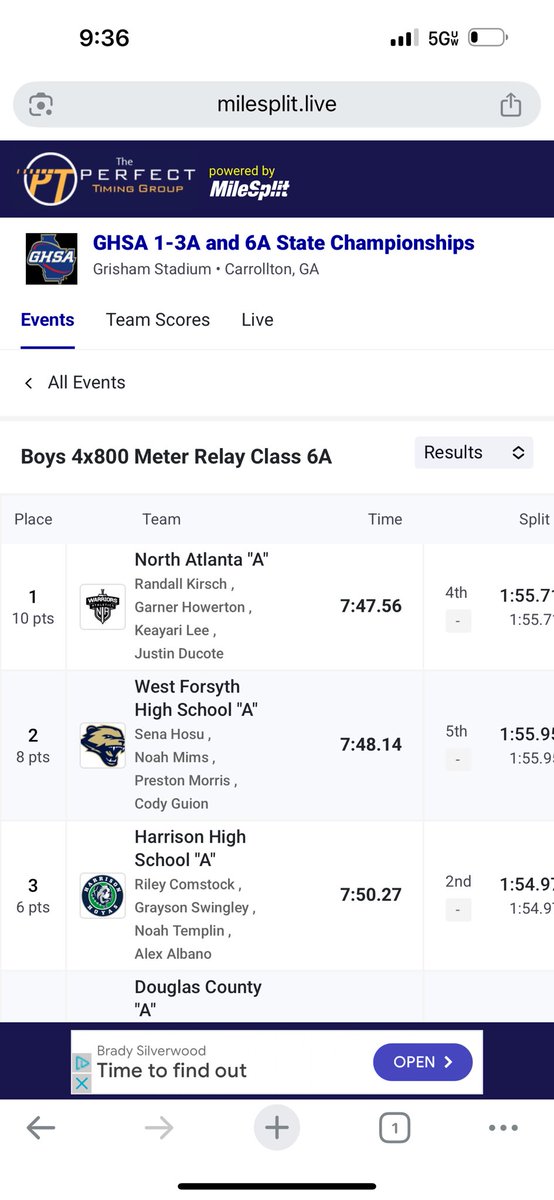The height and width of the screenshot is (1200, 554).
Task: Open the North Atlanta Warriors team logo
Action: coord(103,607)
